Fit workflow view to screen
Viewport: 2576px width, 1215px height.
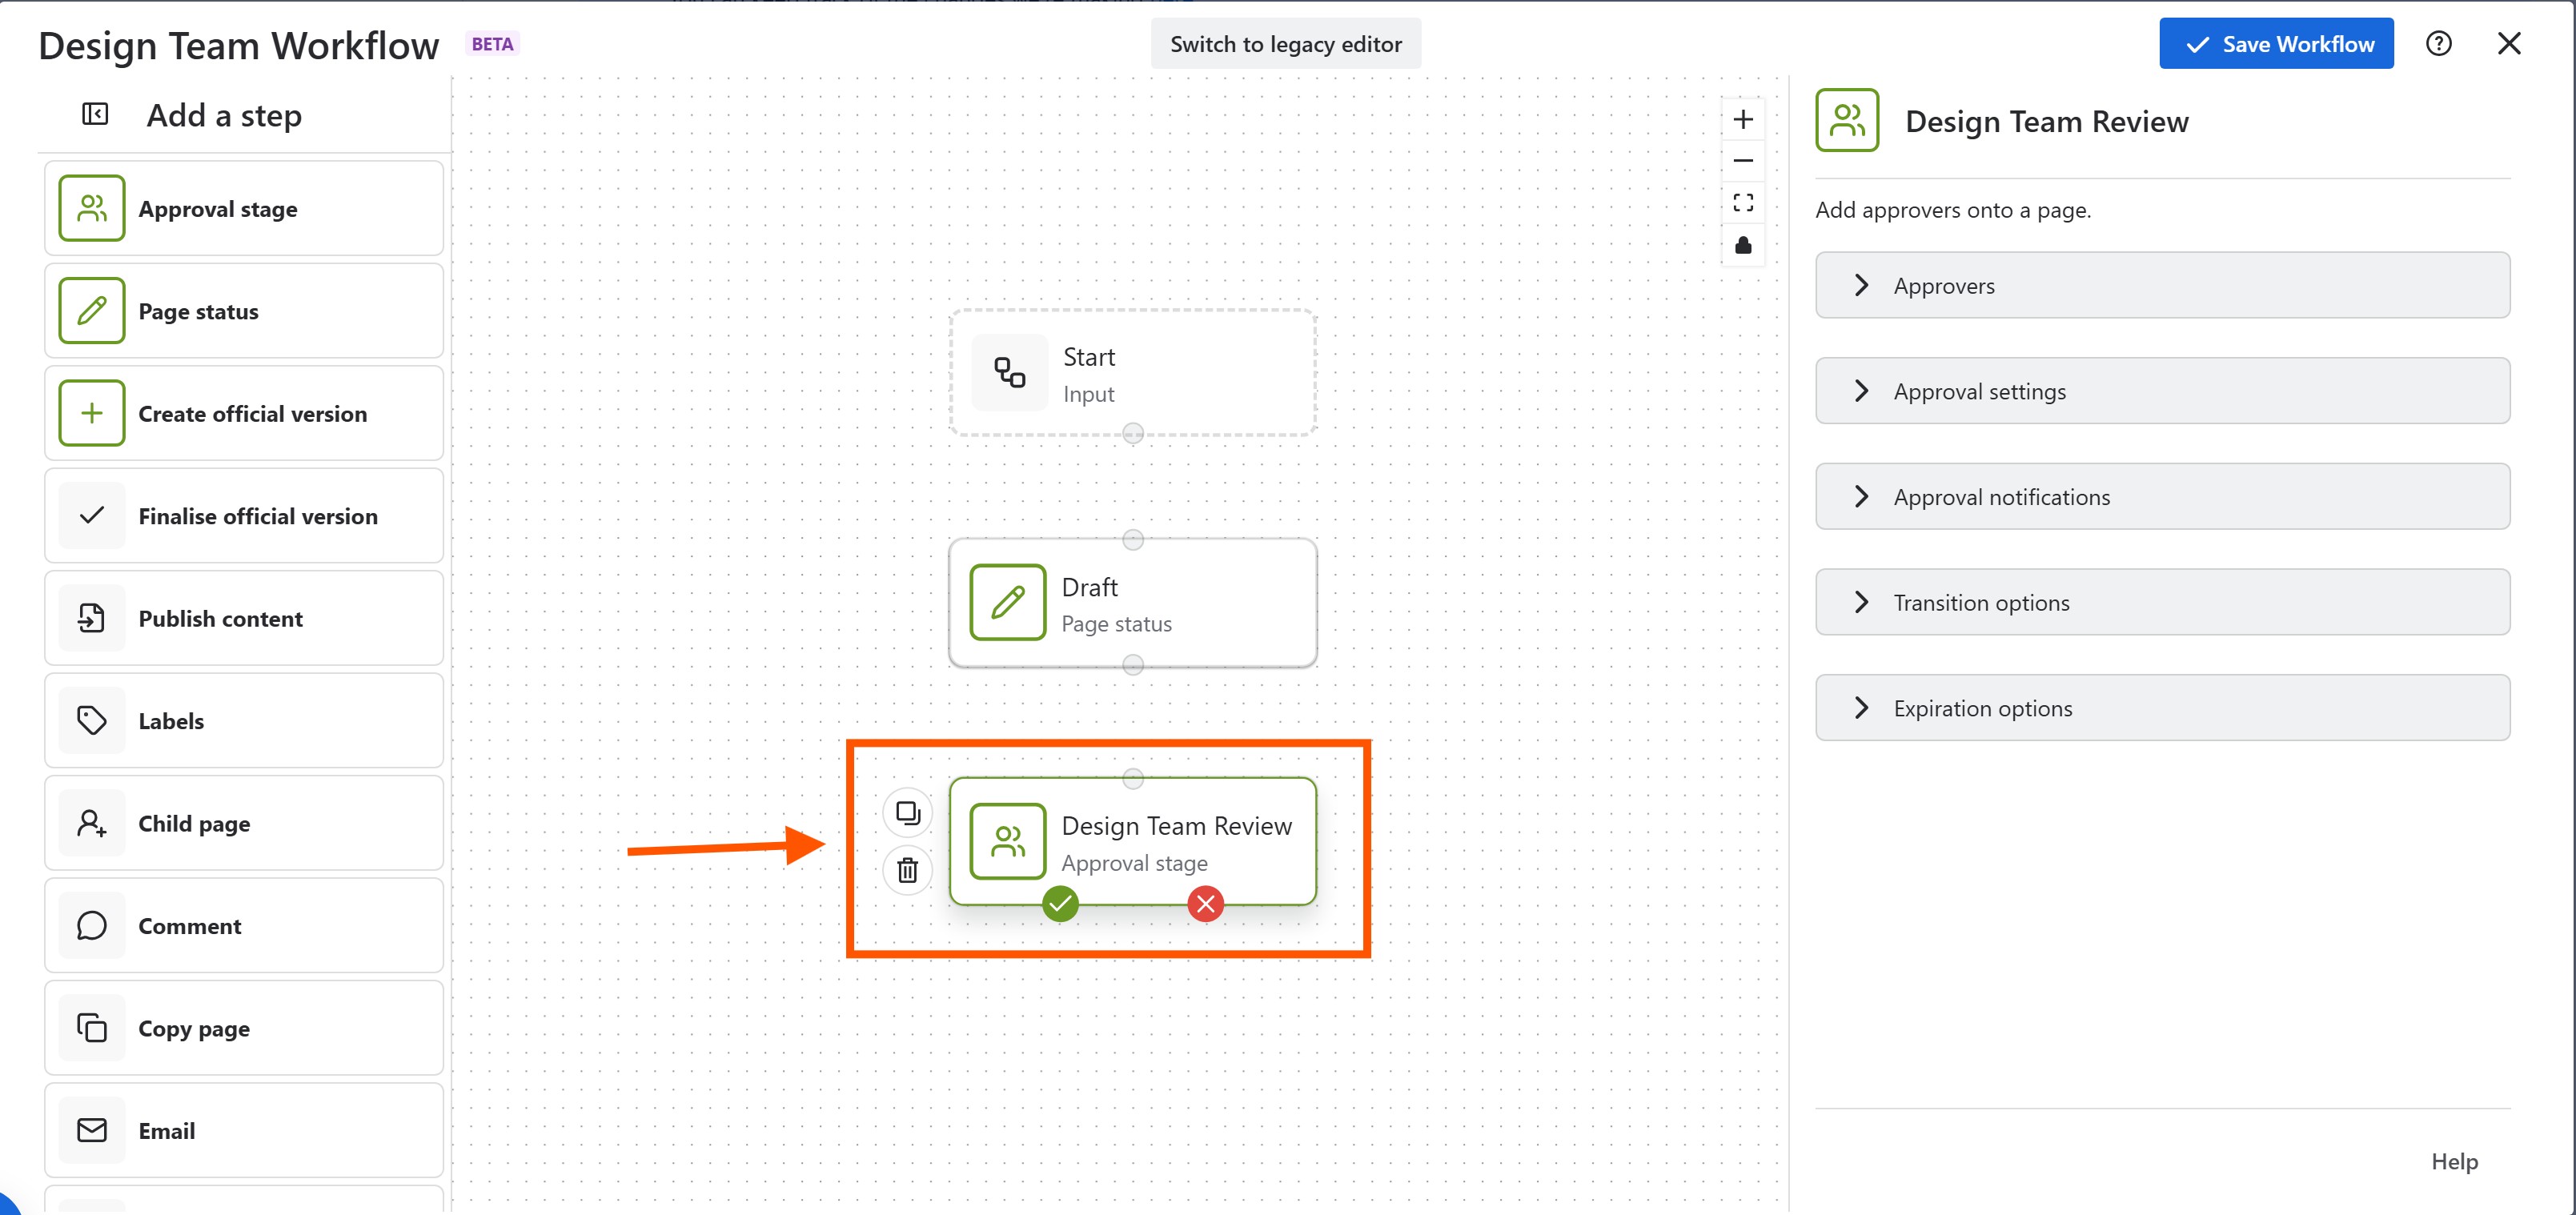tap(1743, 203)
